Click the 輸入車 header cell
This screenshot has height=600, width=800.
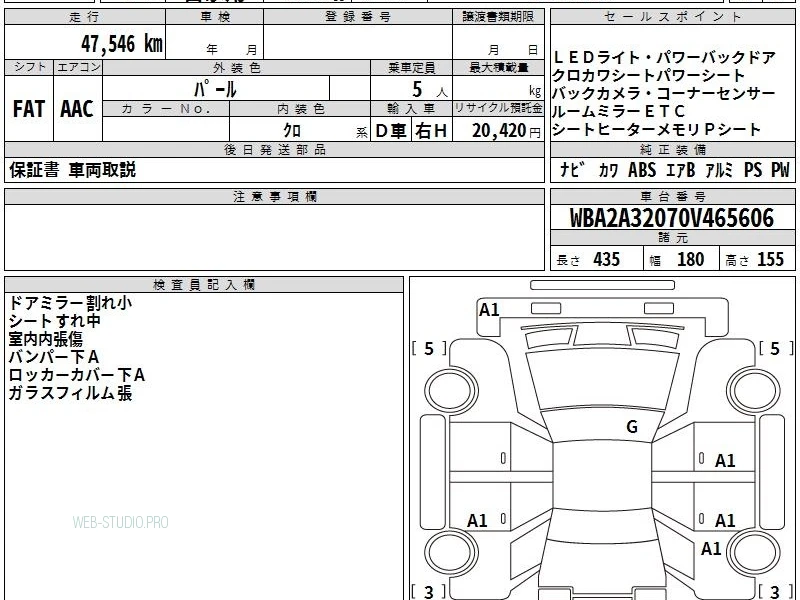tap(411, 109)
